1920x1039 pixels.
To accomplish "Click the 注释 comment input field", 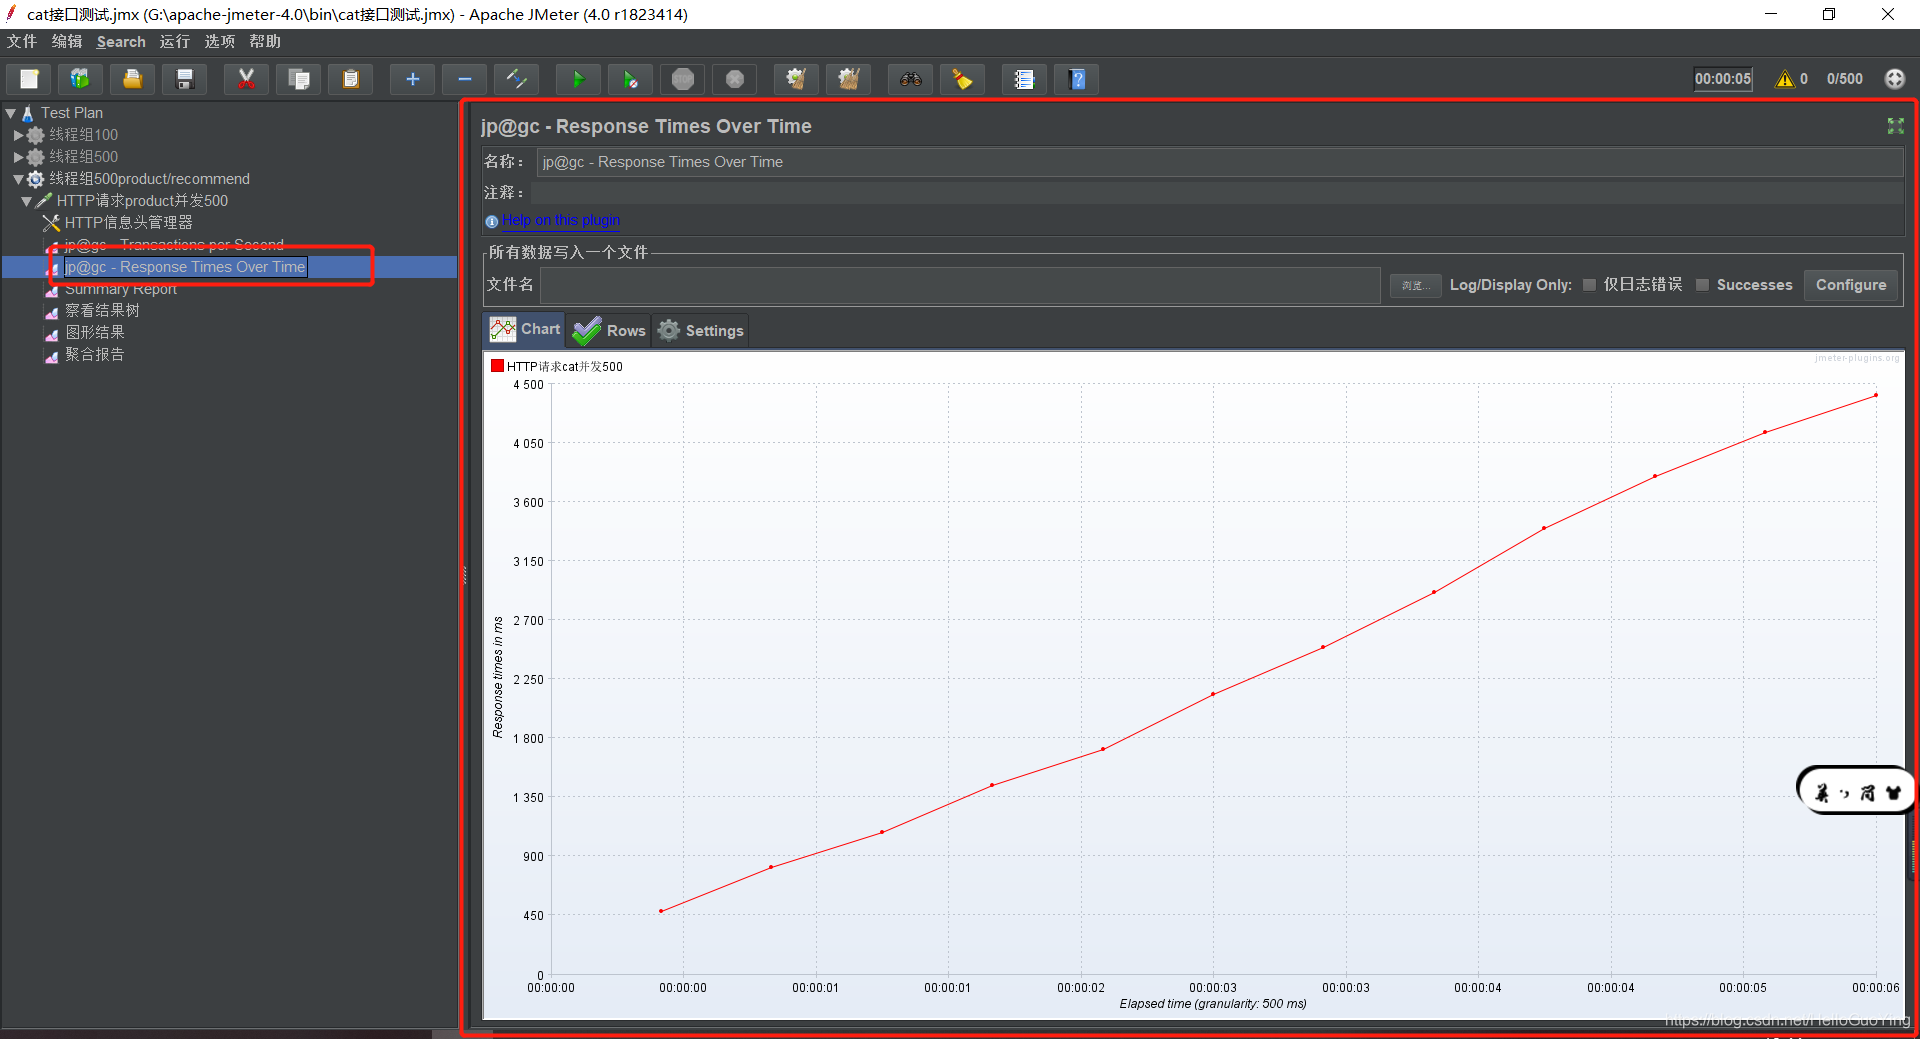I will [x=1216, y=192].
